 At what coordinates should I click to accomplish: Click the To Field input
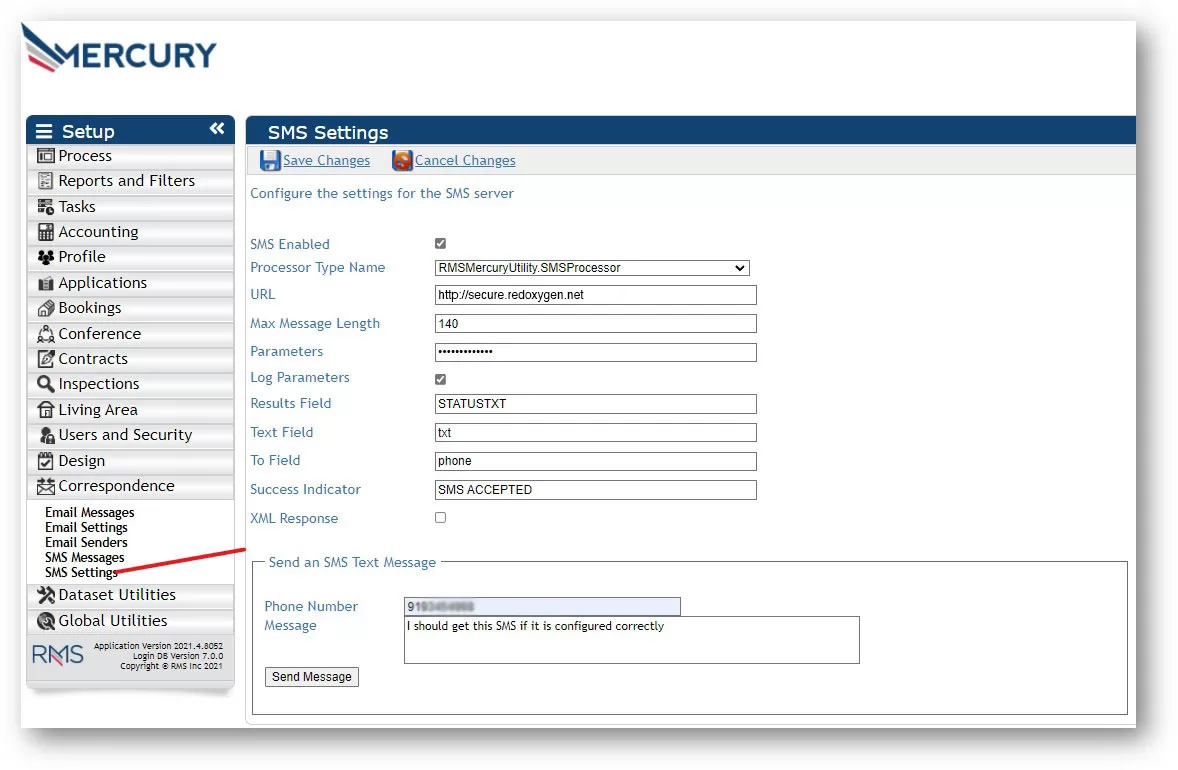pos(596,461)
